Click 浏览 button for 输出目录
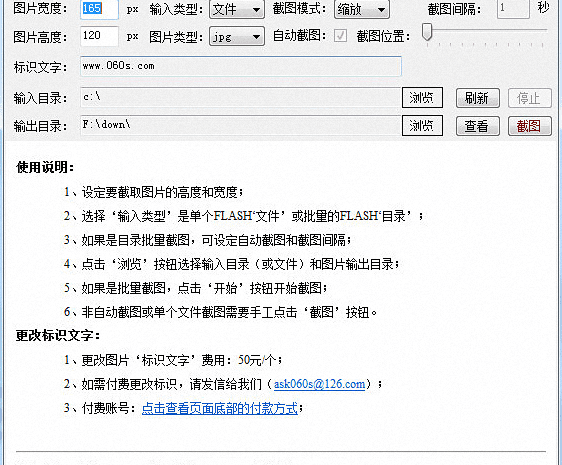 [422, 125]
